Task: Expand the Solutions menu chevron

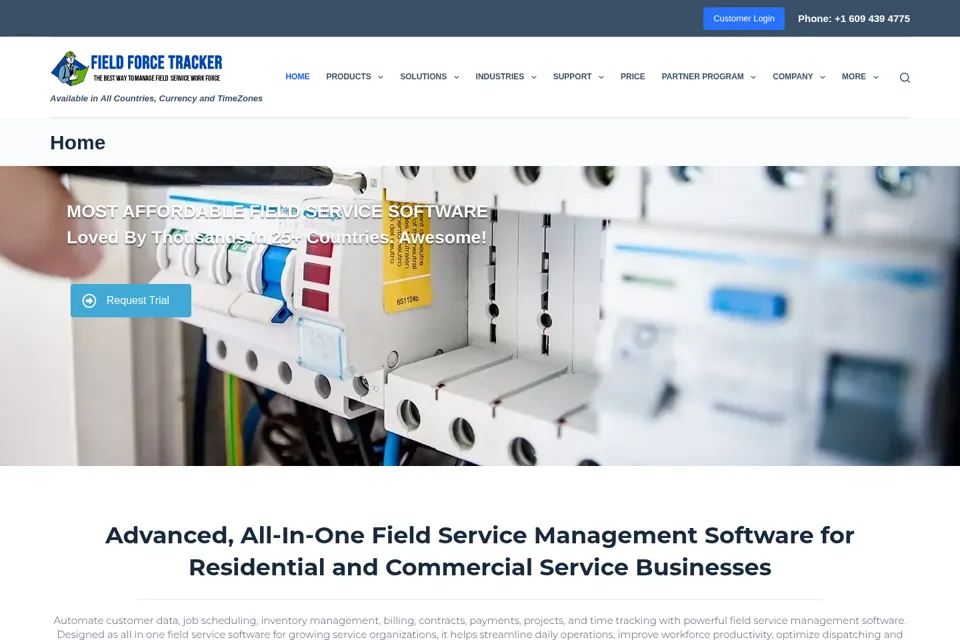Action: [x=456, y=77]
